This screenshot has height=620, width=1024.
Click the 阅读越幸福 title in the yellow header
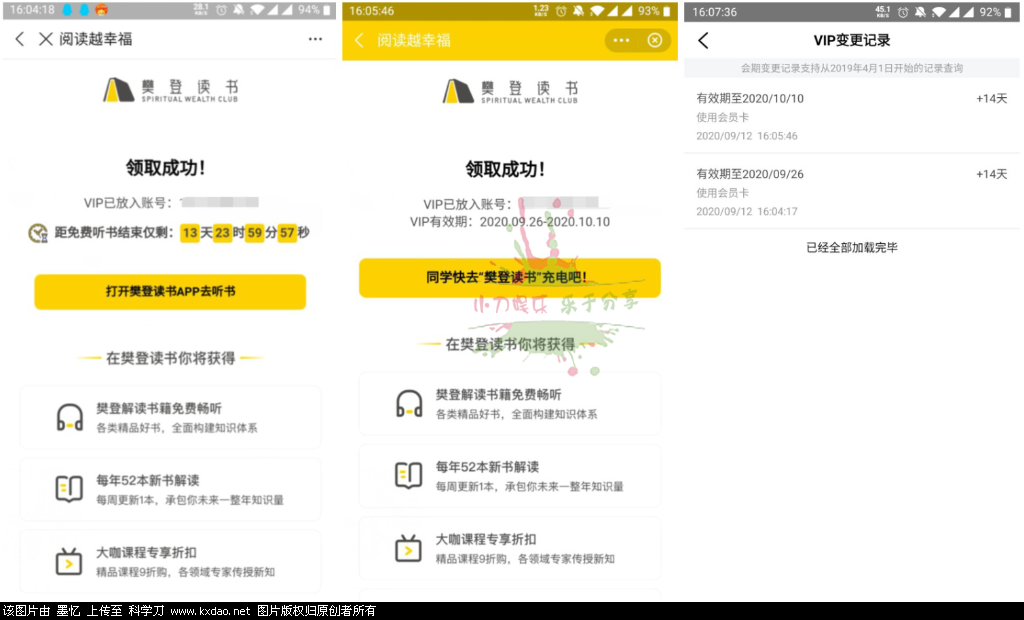(x=414, y=41)
